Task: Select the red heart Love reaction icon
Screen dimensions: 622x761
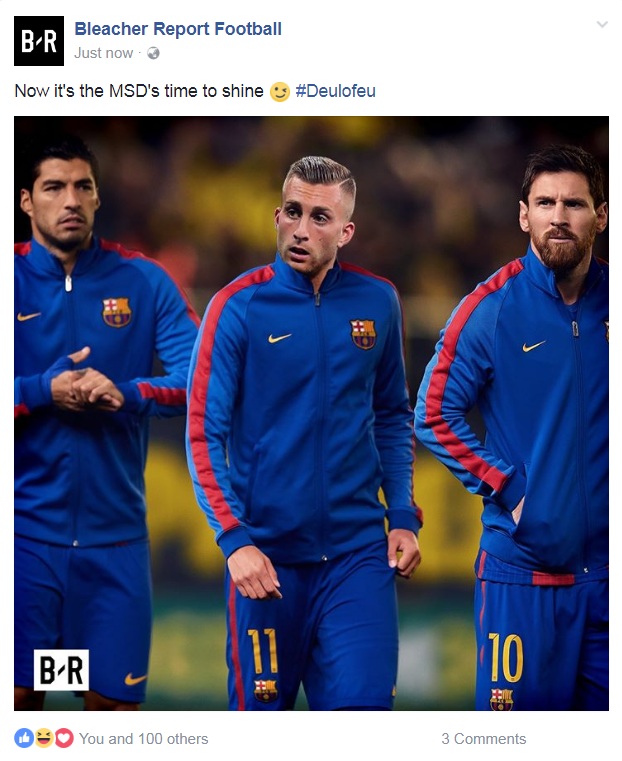Action: point(64,738)
